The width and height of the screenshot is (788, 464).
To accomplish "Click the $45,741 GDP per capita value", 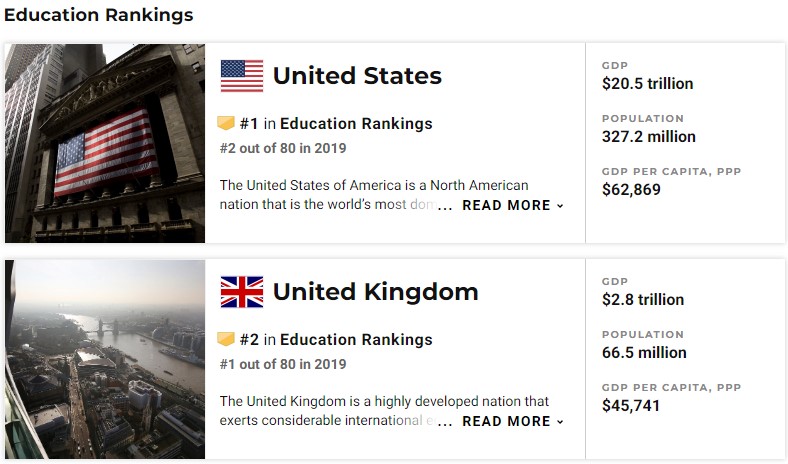I will click(x=631, y=406).
